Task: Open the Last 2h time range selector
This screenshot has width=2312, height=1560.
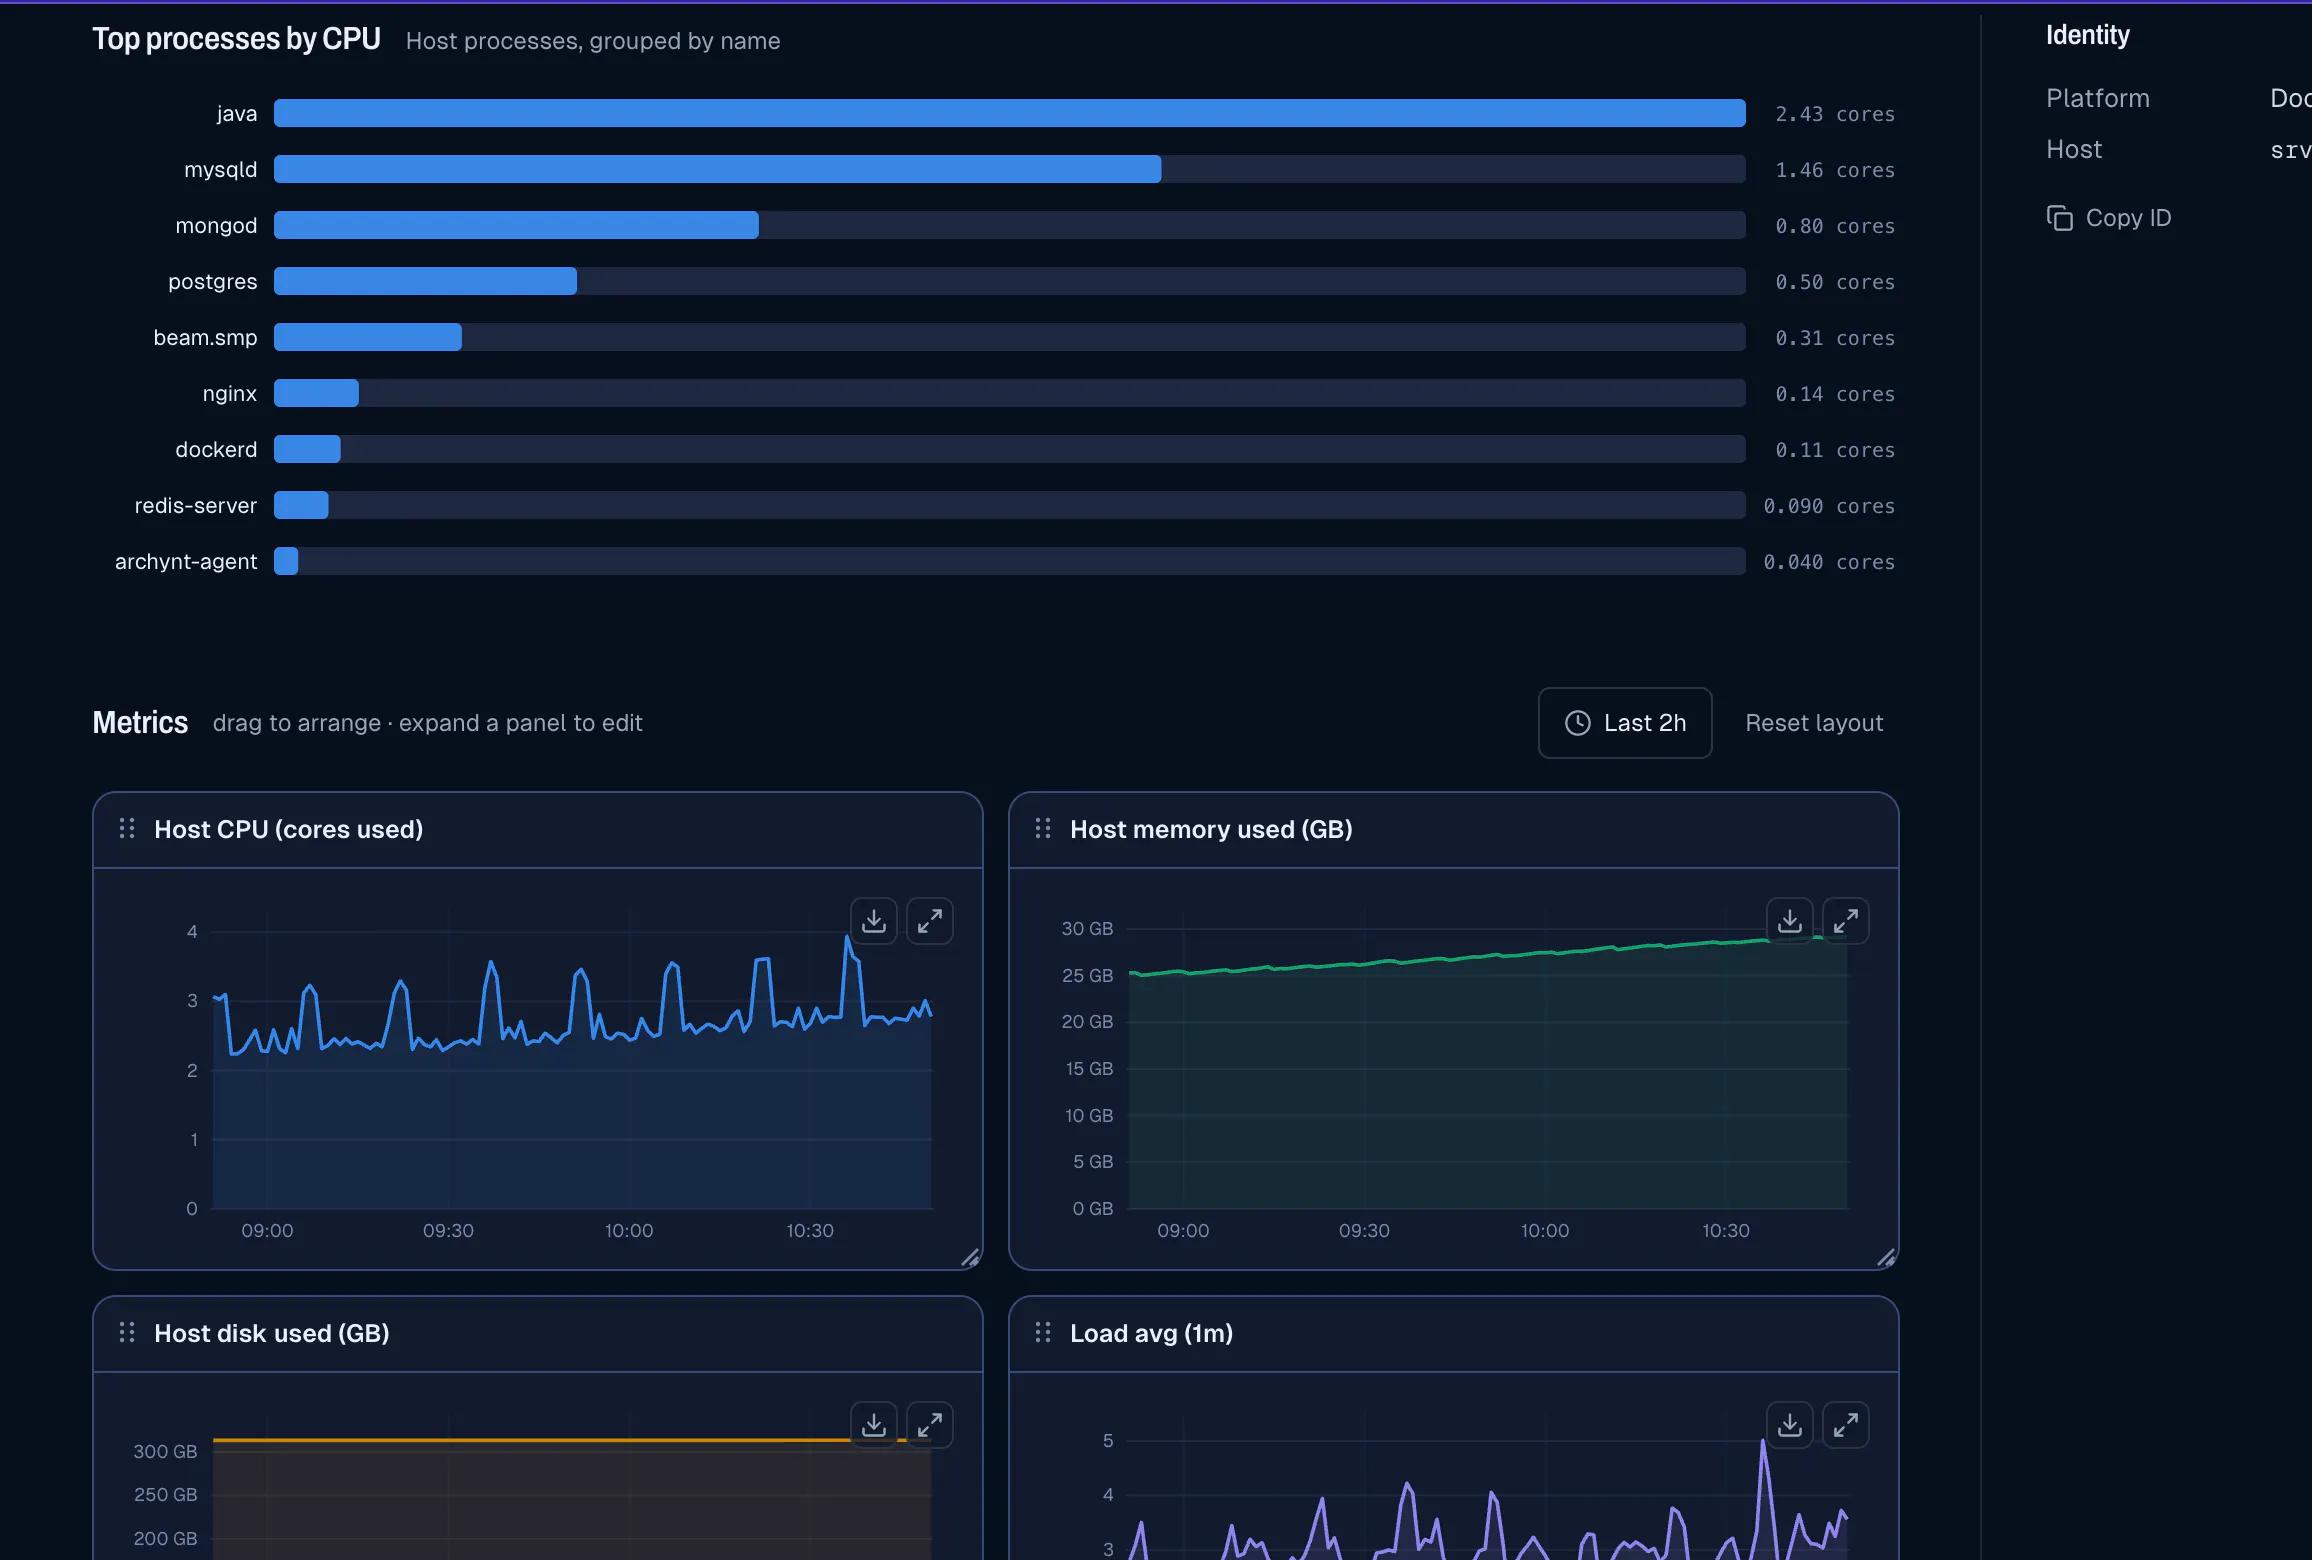Action: [x=1625, y=723]
